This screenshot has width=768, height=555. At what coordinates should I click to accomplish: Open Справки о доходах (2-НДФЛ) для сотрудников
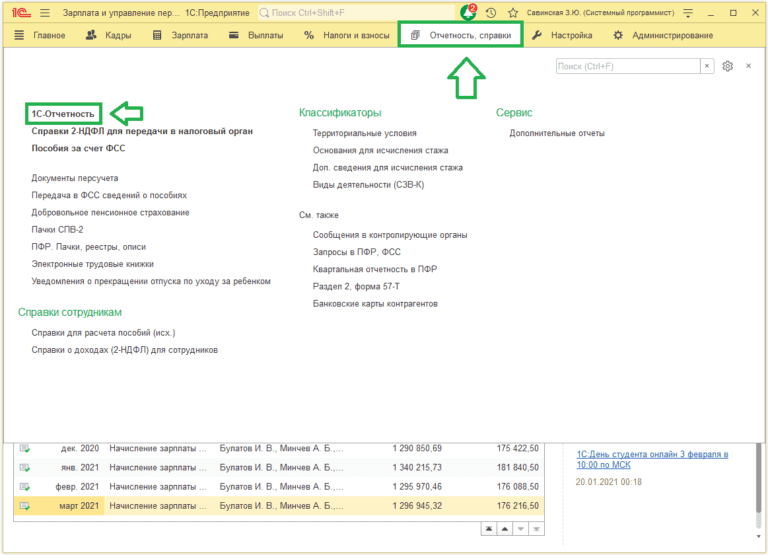(x=124, y=350)
